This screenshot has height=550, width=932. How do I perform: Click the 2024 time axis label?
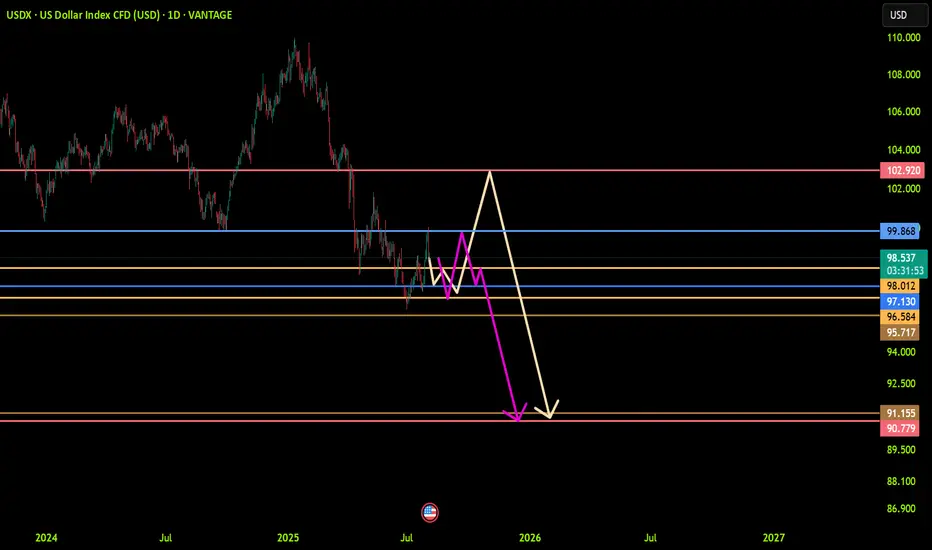coord(46,538)
